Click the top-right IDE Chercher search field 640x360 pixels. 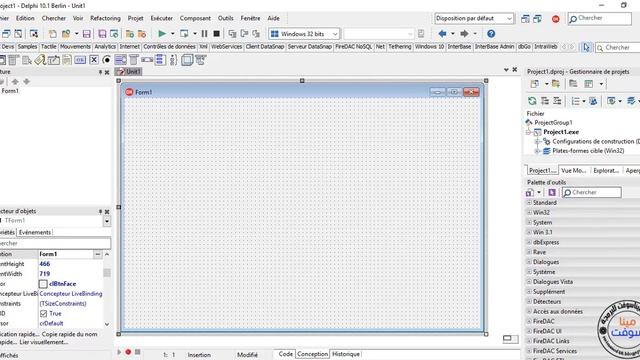point(600,18)
